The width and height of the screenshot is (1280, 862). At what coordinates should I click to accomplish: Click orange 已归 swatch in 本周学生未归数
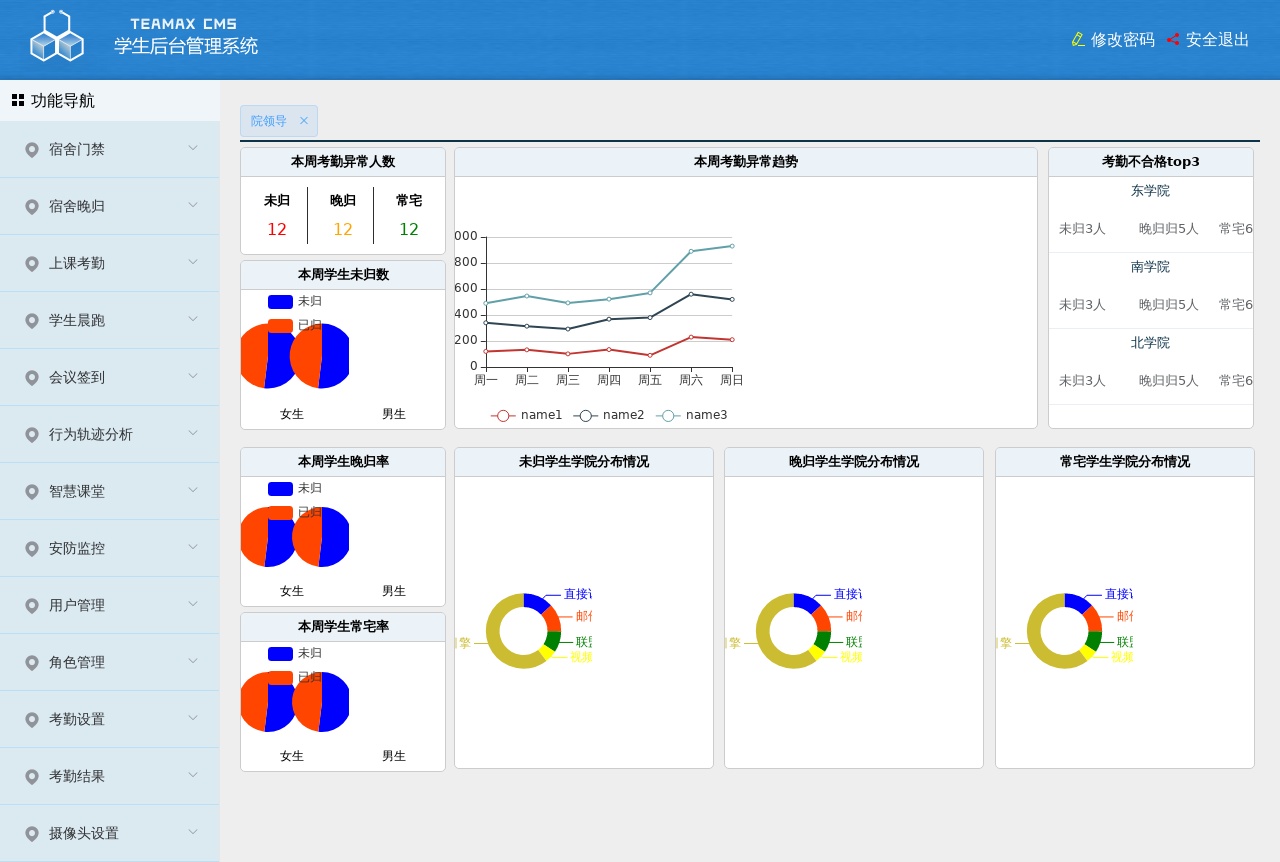tap(280, 325)
